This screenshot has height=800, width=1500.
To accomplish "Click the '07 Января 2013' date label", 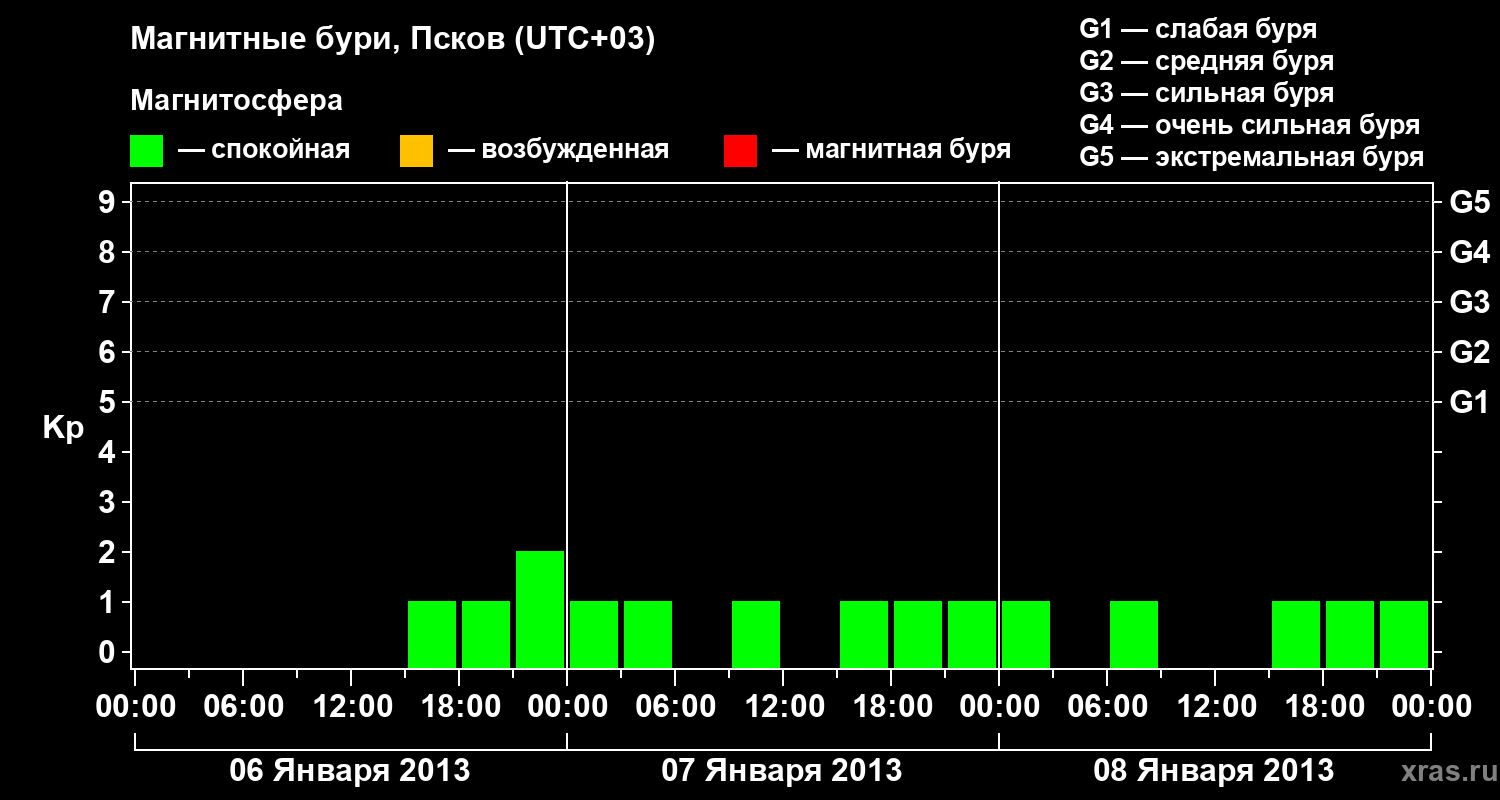I will (782, 771).
